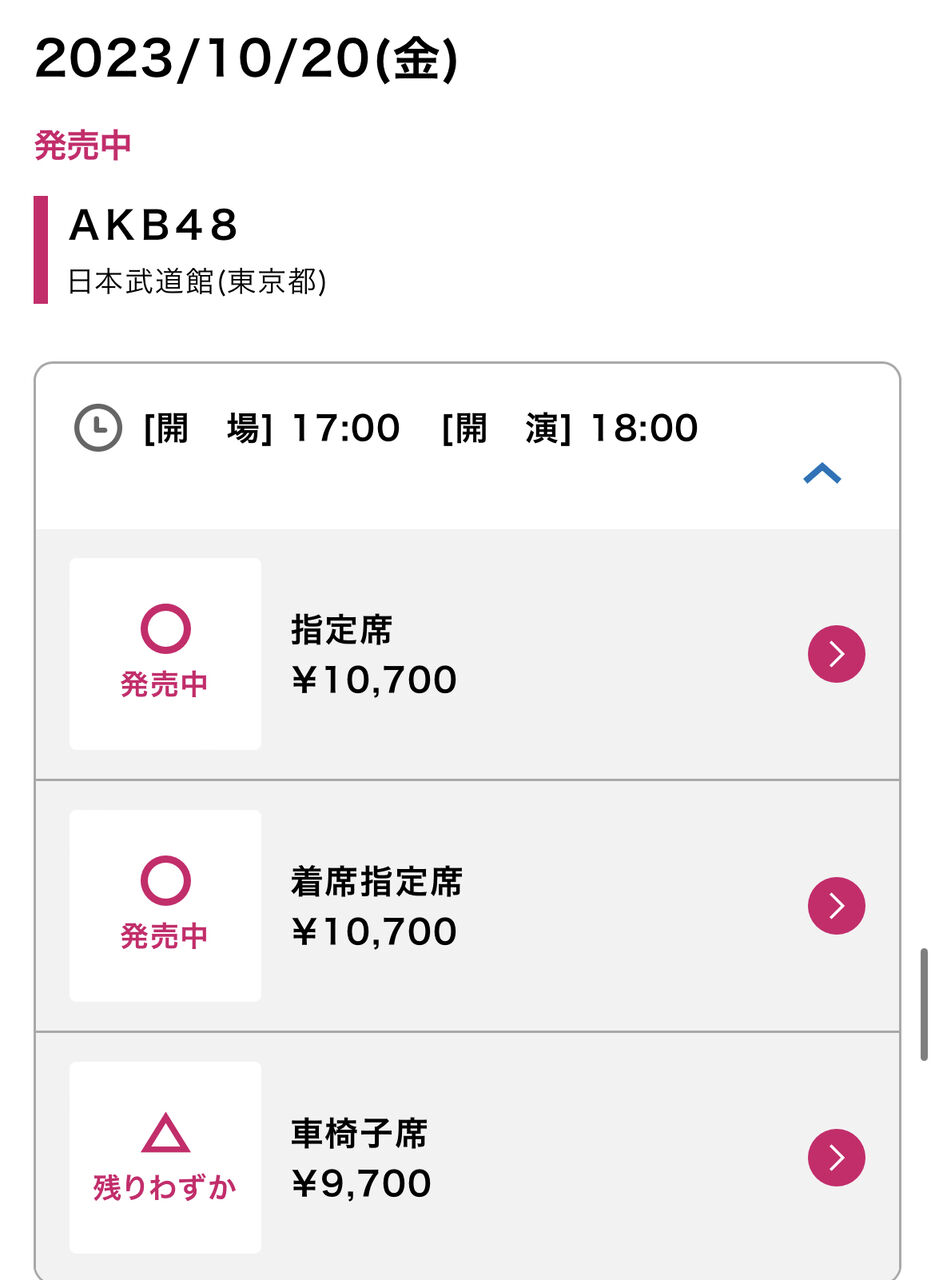The height and width of the screenshot is (1280, 935).
Task: Click the 日本武道館(東京都) venue text
Action: tap(197, 282)
